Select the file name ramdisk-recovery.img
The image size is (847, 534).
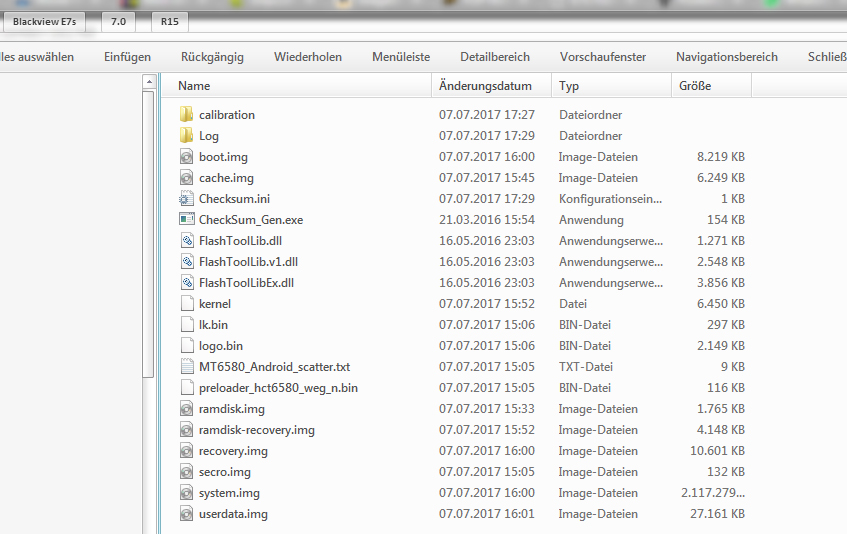[257, 430]
